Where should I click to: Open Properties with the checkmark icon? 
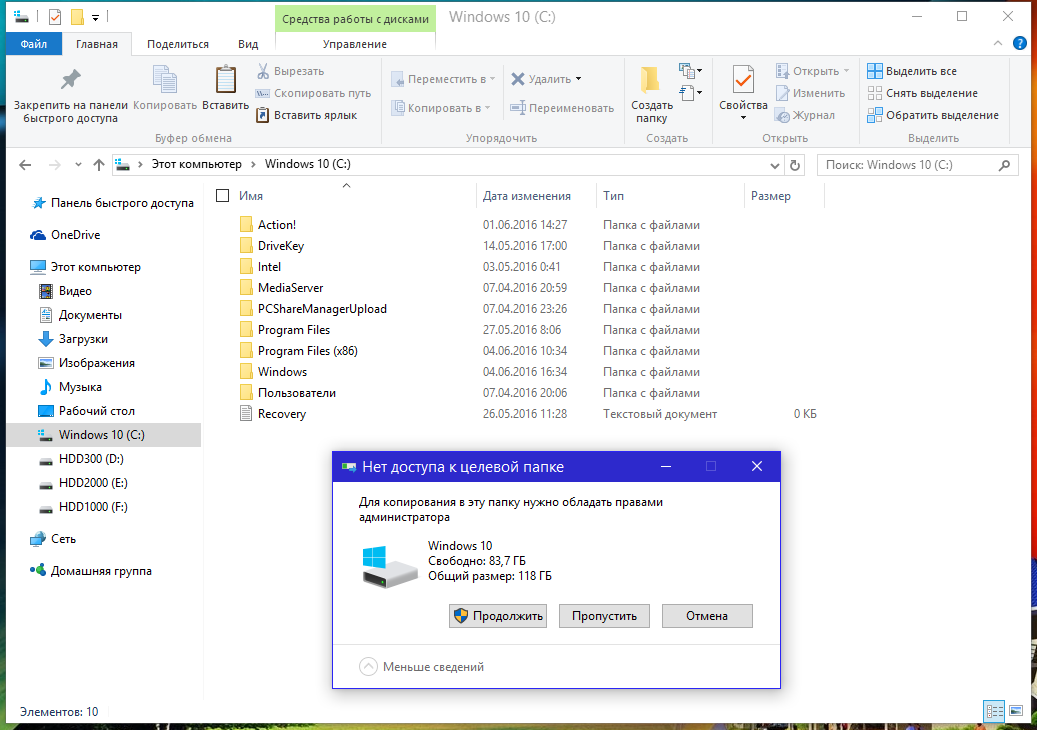(743, 80)
